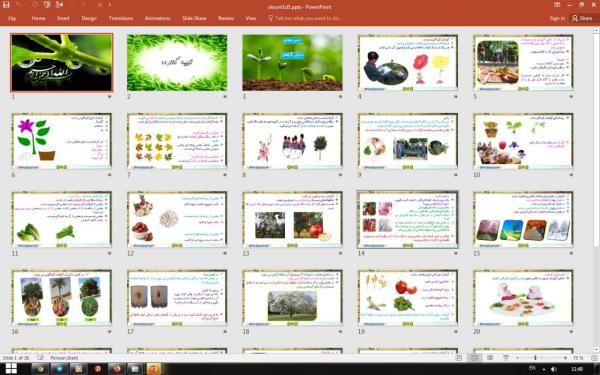Click zoom in plus button
This screenshot has width=600, height=375.
(x=565, y=358)
